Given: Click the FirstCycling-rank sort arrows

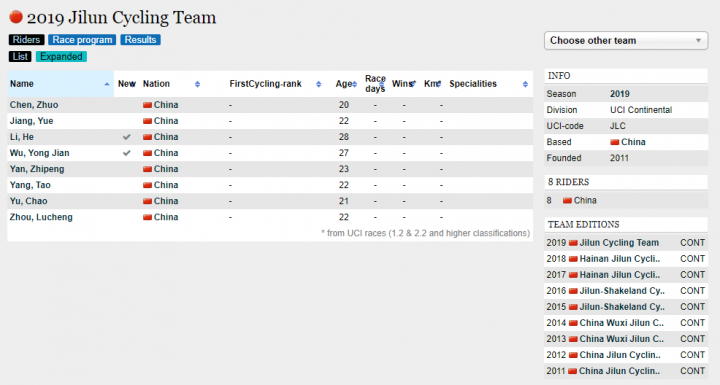Looking at the screenshot, I should (318, 84).
